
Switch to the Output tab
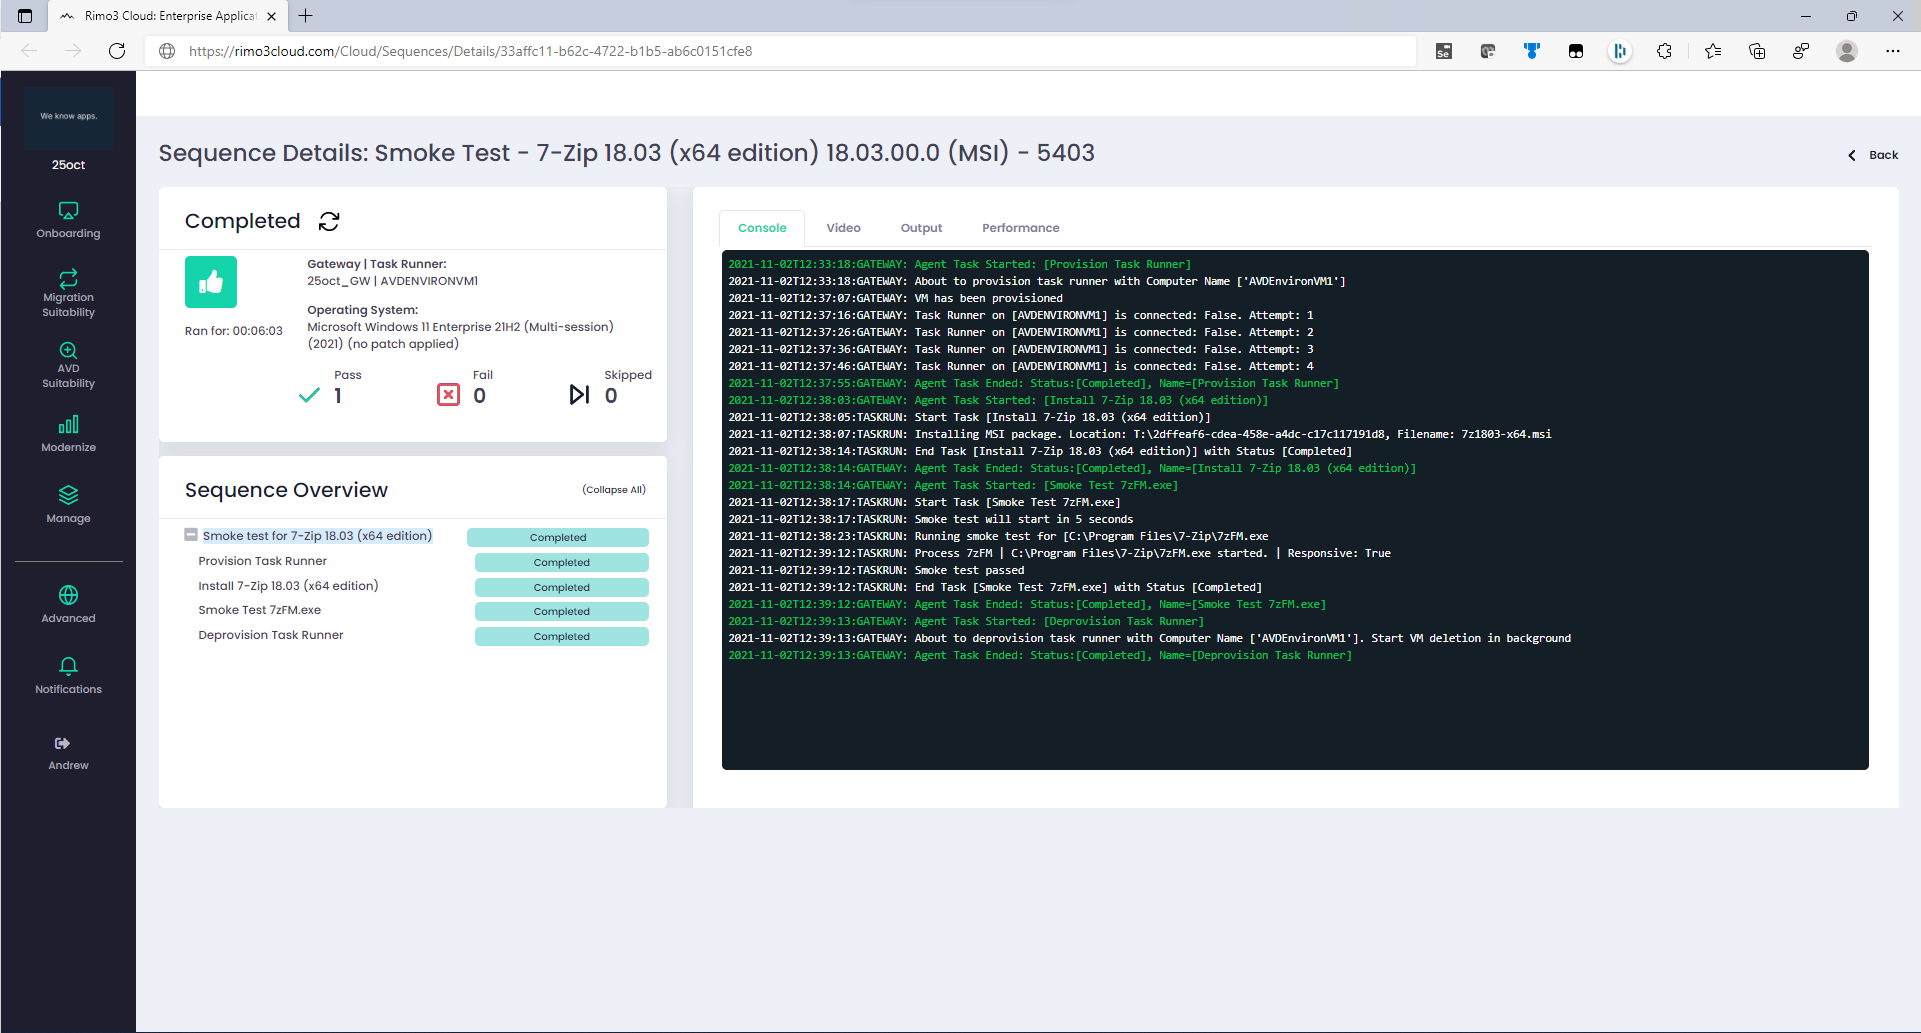(x=921, y=228)
